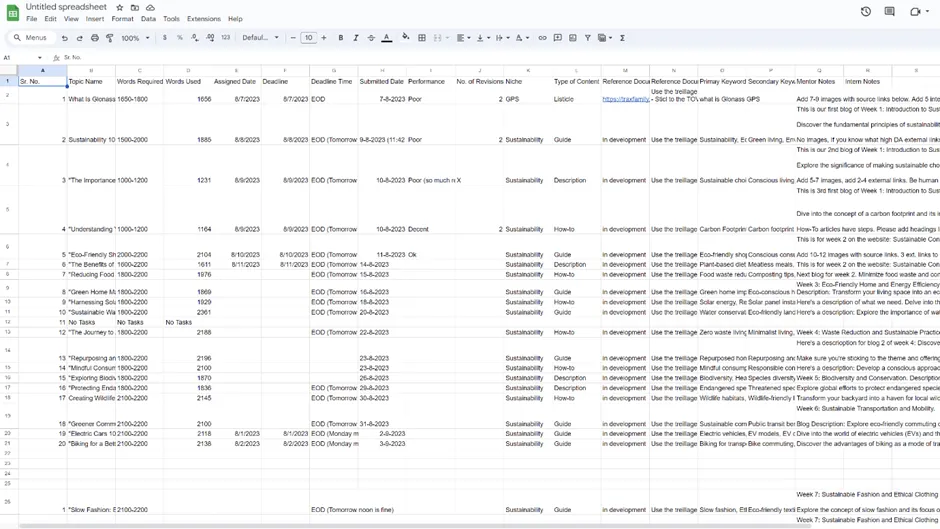This screenshot has height=529, width=940.
Task: Rename the Untitled spreadsheet title
Action: [66, 7]
